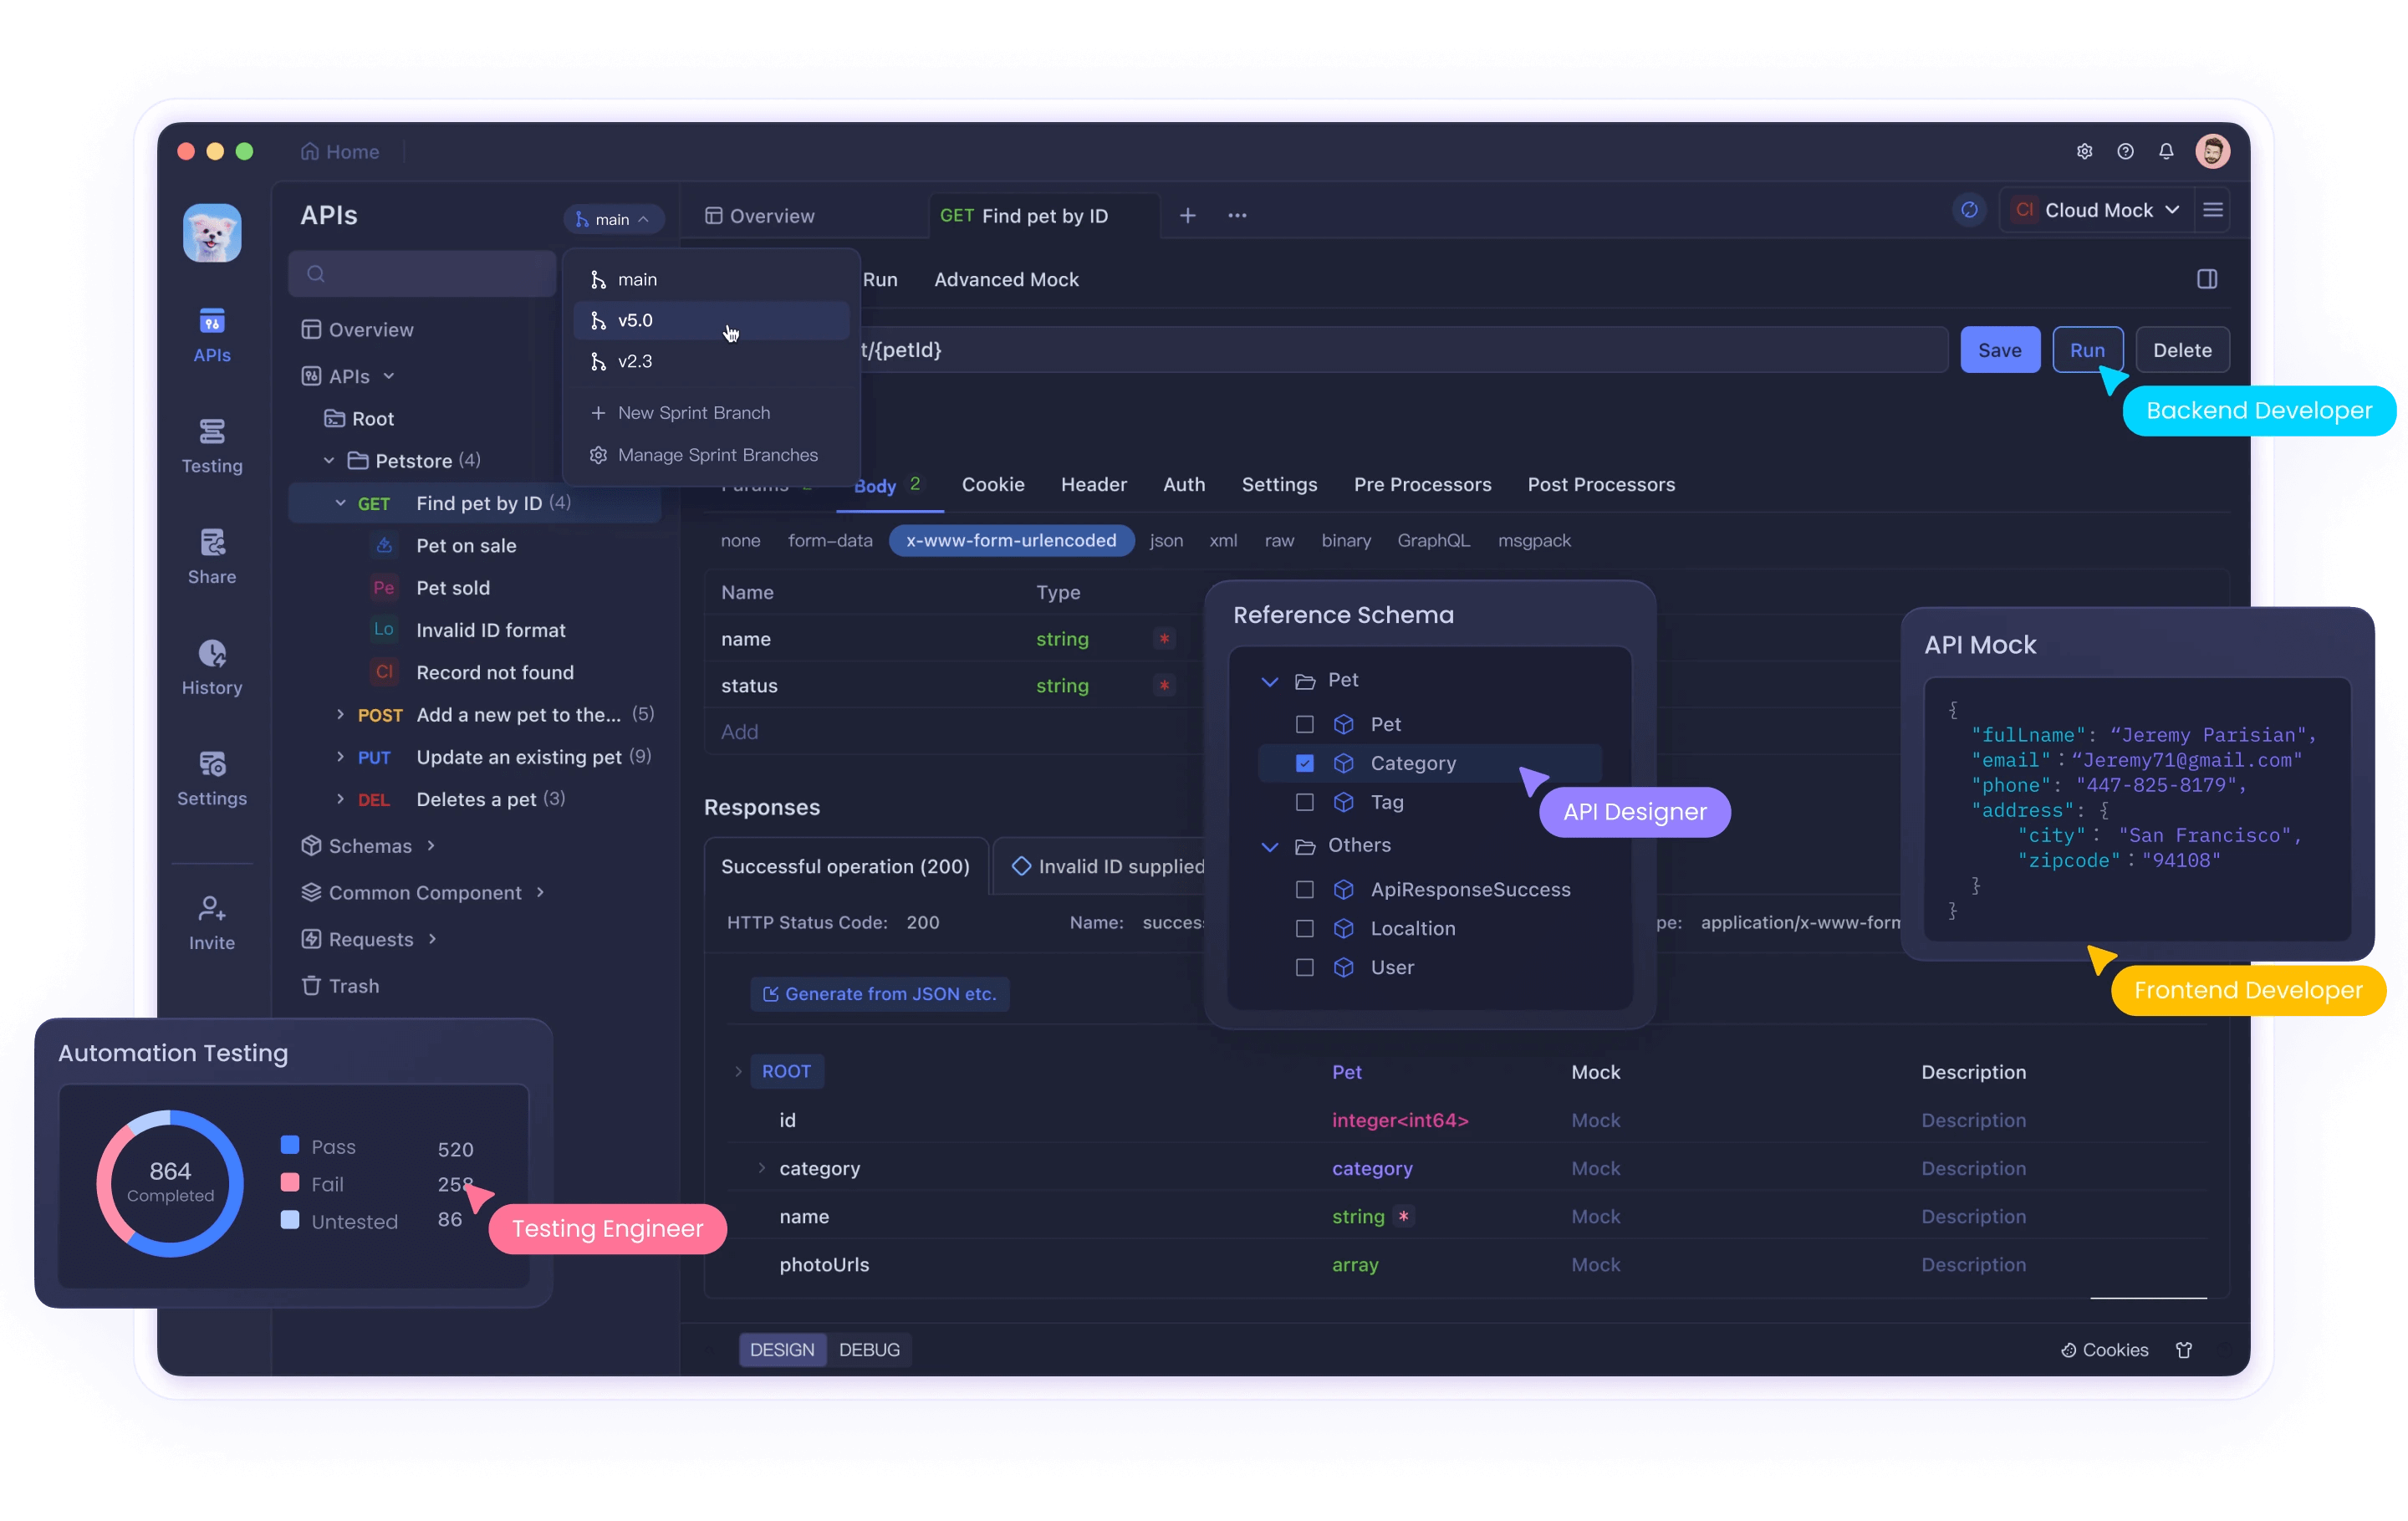2408x1521 pixels.
Task: Click Generate from JSON etc. link
Action: point(879,993)
